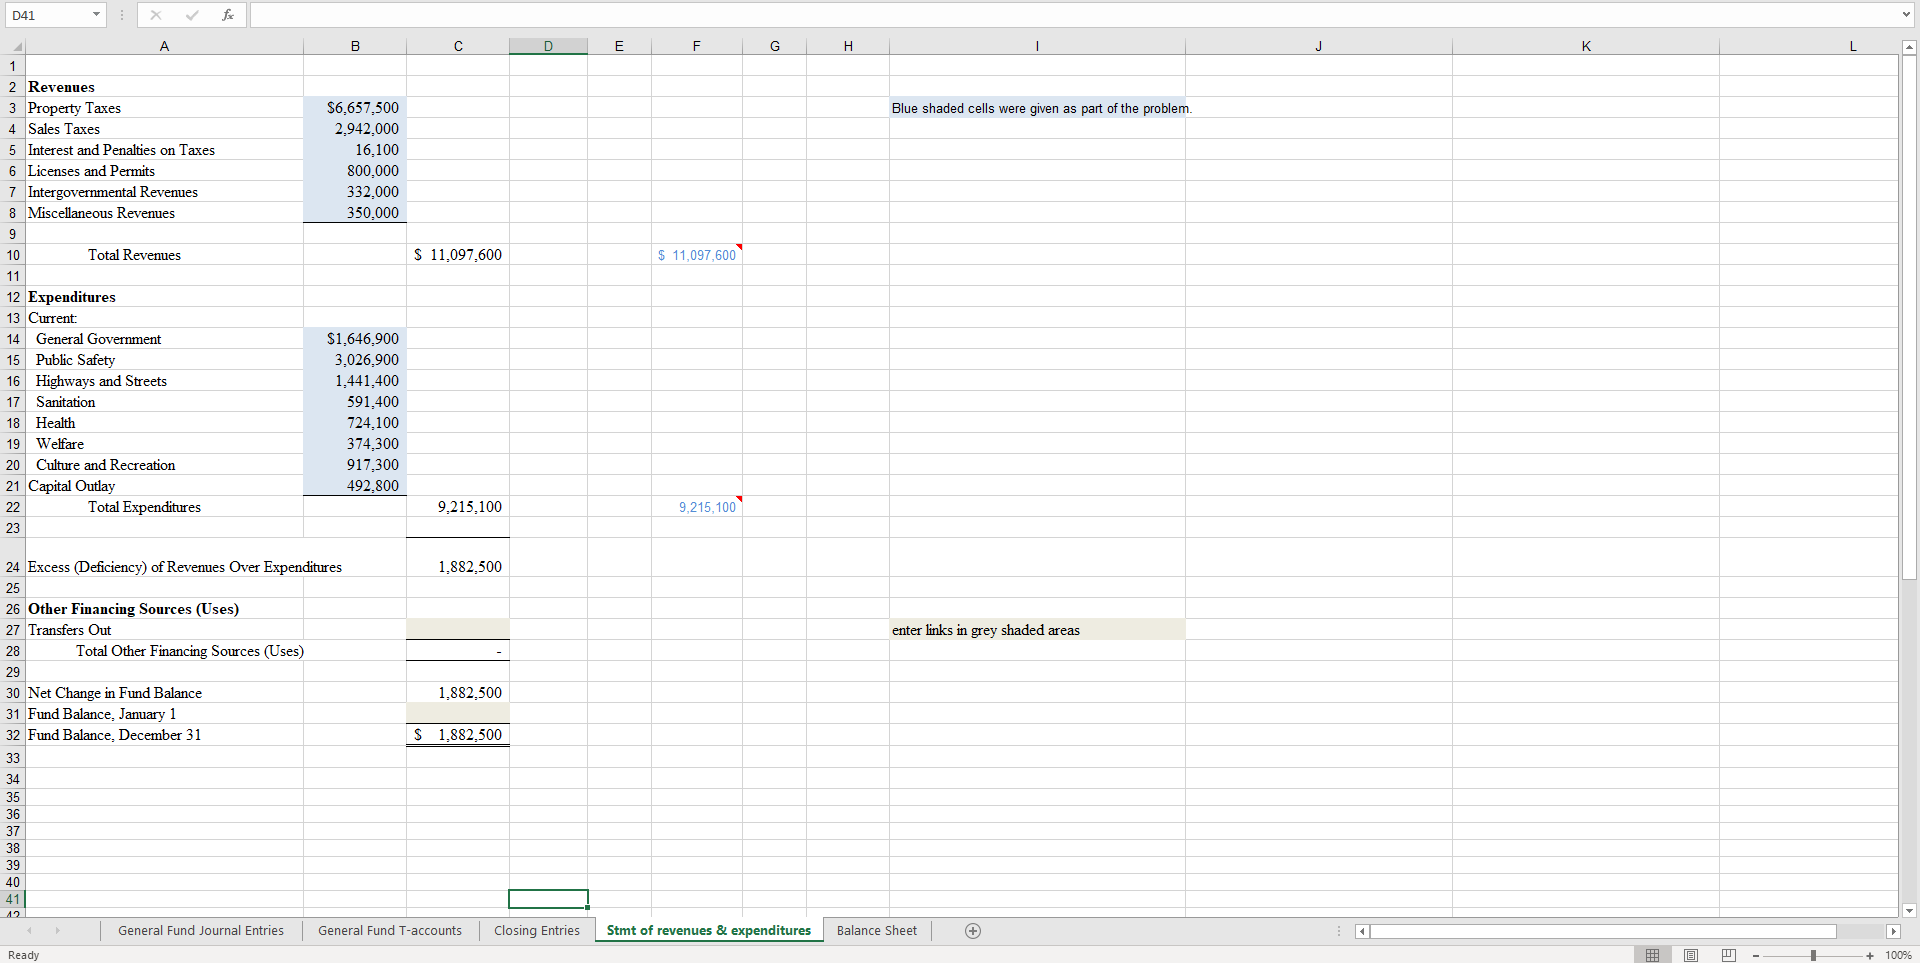Click the Cancel (X) icon in formula bar

(x=155, y=15)
